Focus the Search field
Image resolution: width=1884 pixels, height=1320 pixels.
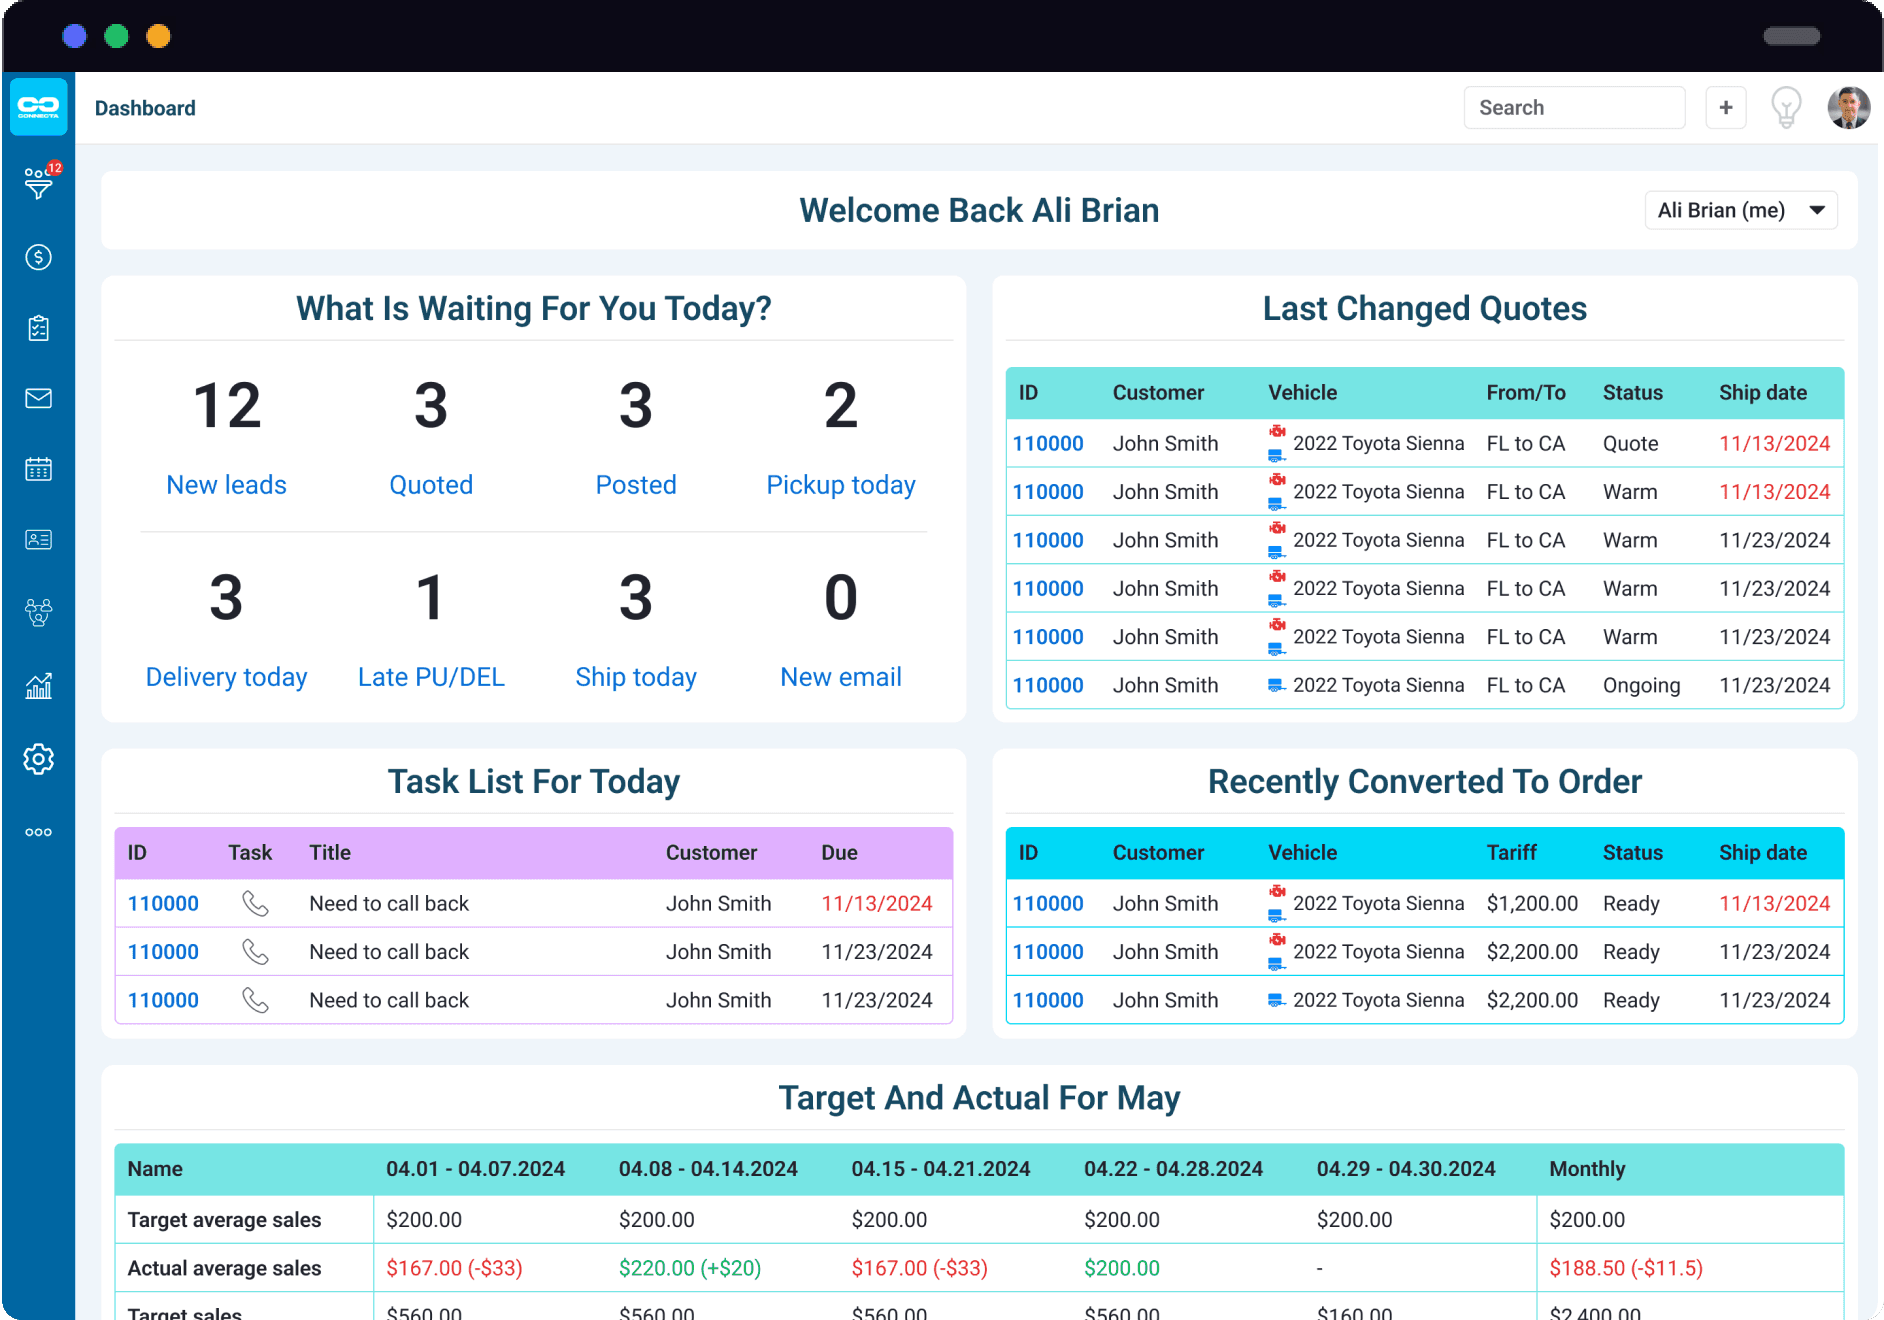click(1574, 108)
